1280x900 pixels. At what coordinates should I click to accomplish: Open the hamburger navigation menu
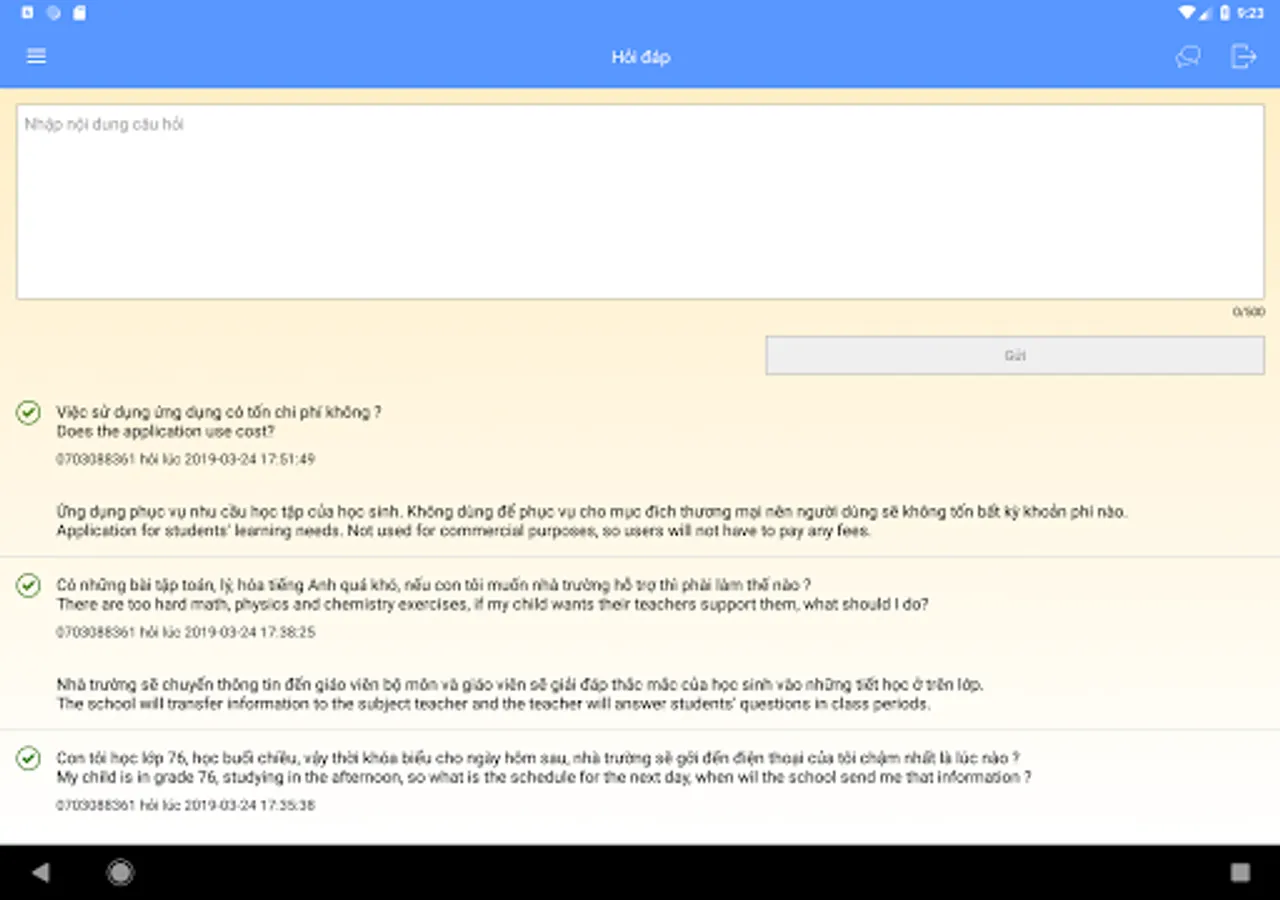coord(37,56)
